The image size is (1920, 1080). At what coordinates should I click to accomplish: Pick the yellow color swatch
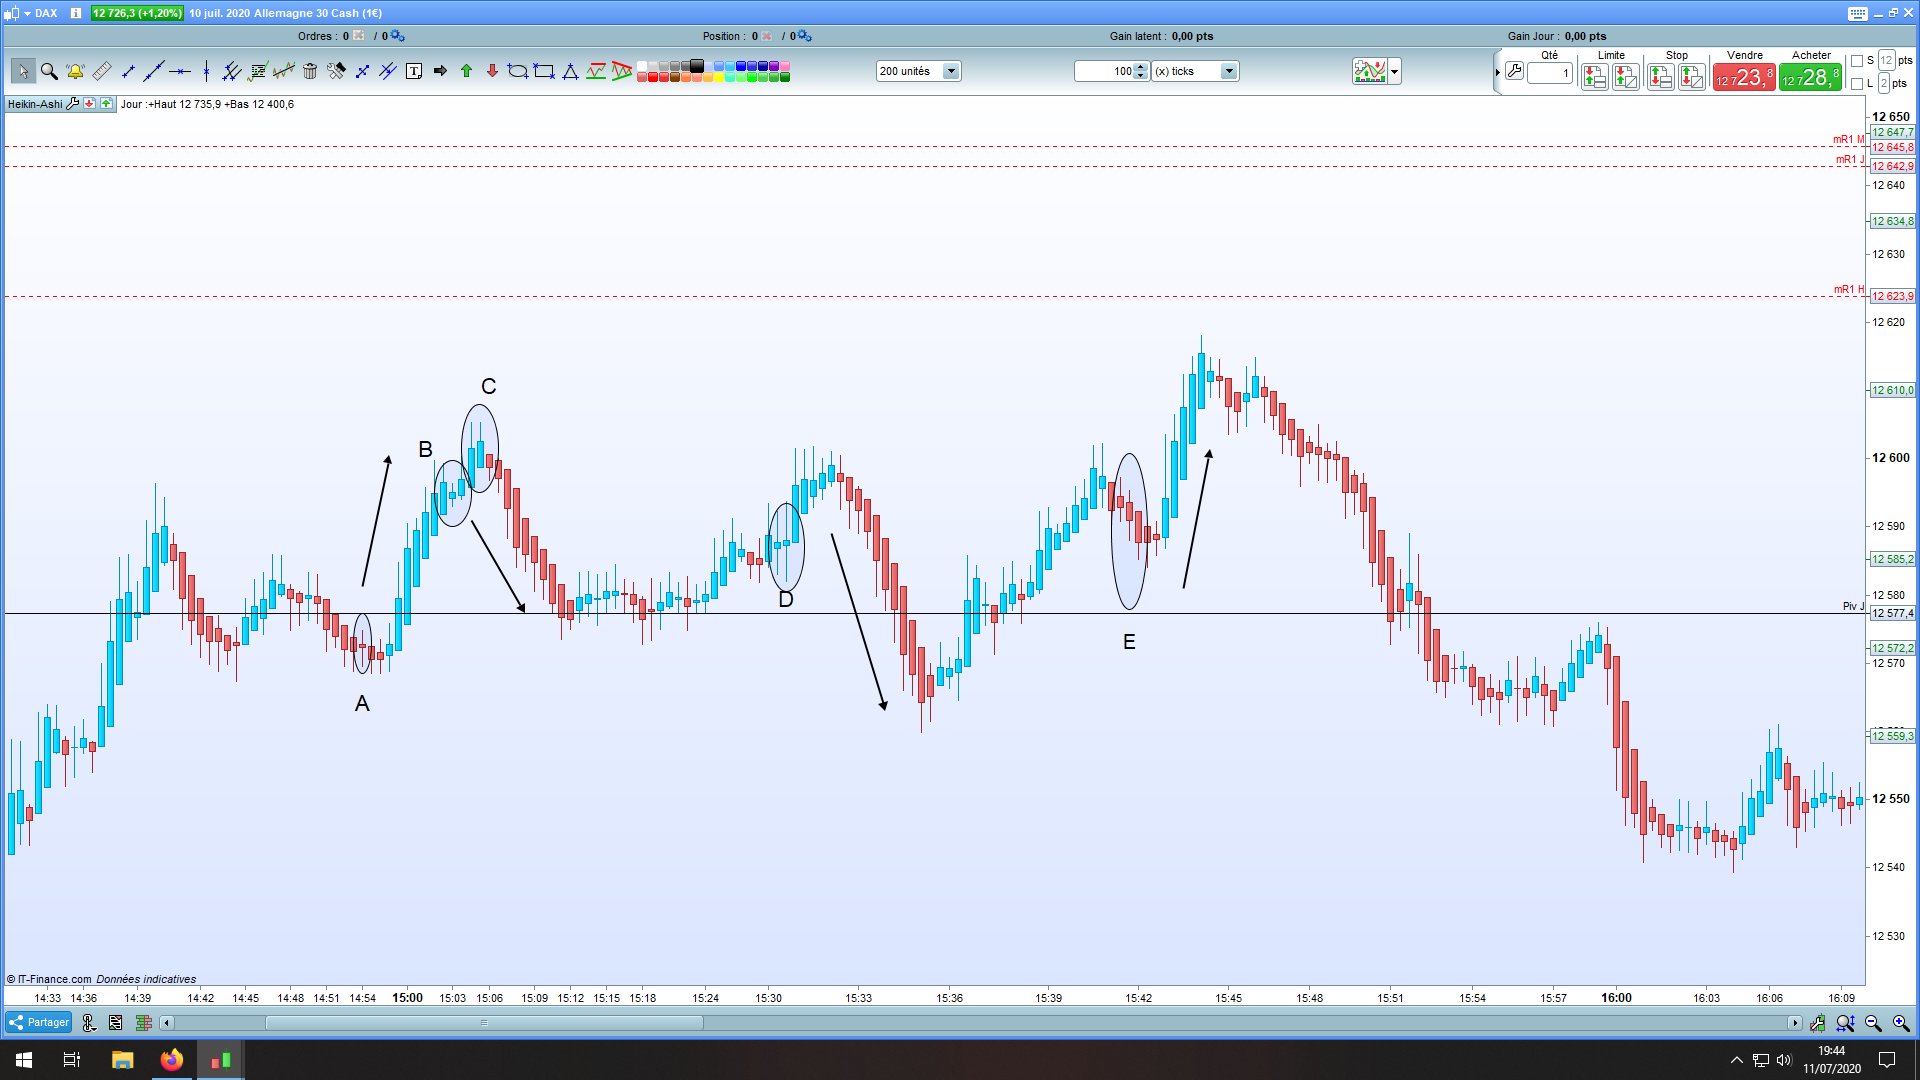pyautogui.click(x=719, y=77)
